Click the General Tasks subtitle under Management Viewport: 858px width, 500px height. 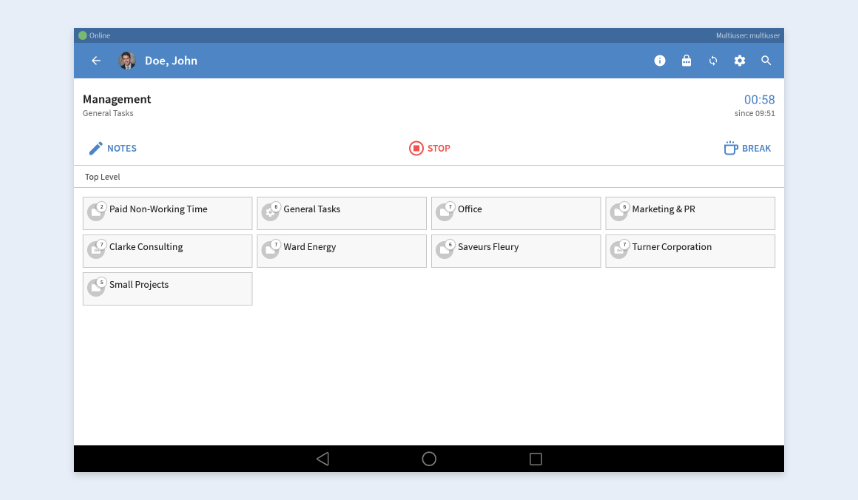[108, 113]
